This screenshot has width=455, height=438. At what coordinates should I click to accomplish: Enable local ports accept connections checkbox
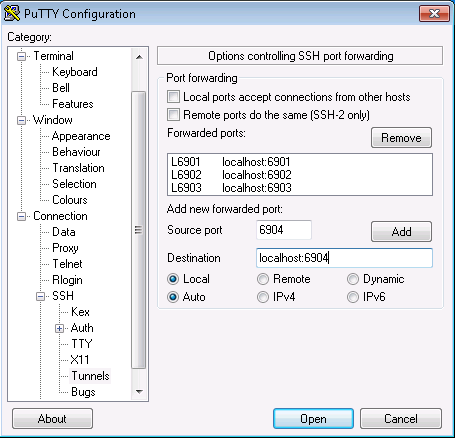(173, 97)
